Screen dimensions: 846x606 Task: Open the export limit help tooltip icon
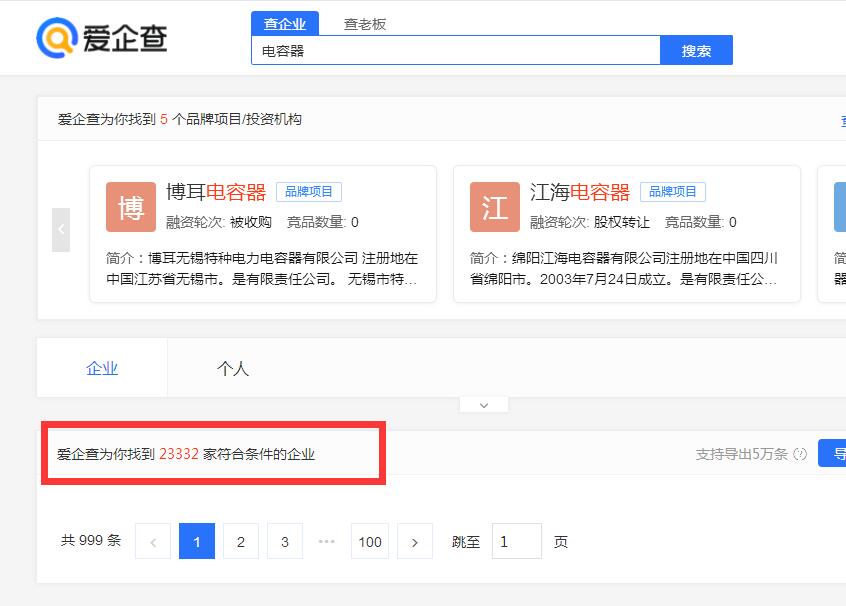(800, 453)
